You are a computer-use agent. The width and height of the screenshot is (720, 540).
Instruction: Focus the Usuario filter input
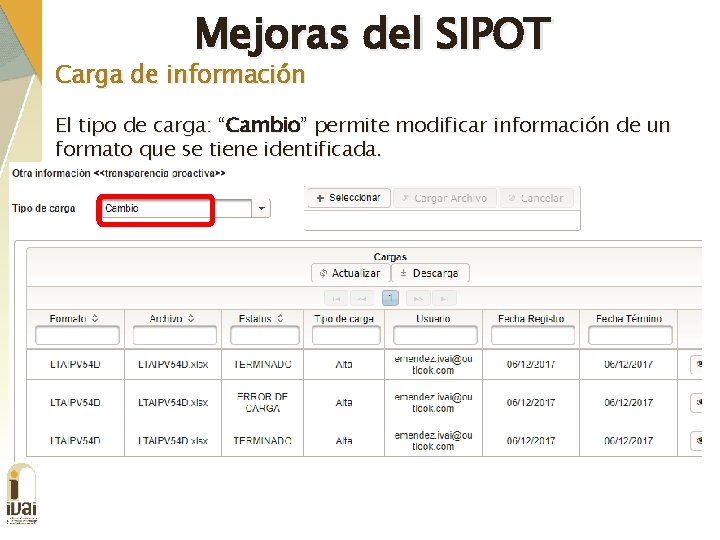click(435, 335)
